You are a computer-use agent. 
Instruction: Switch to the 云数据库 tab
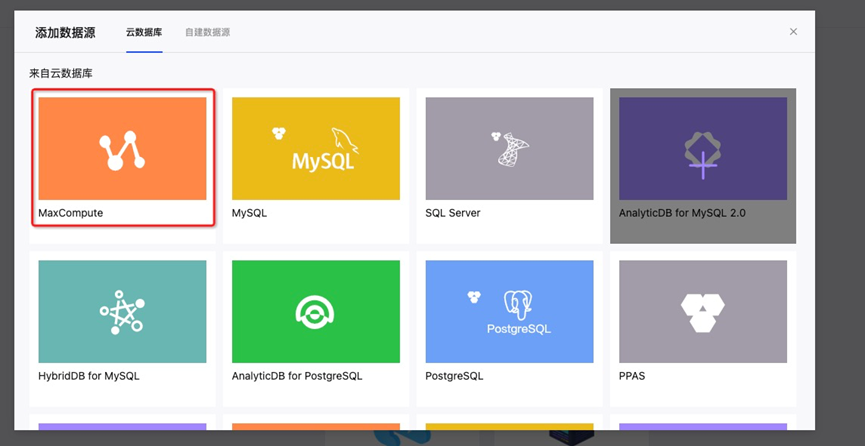click(144, 33)
